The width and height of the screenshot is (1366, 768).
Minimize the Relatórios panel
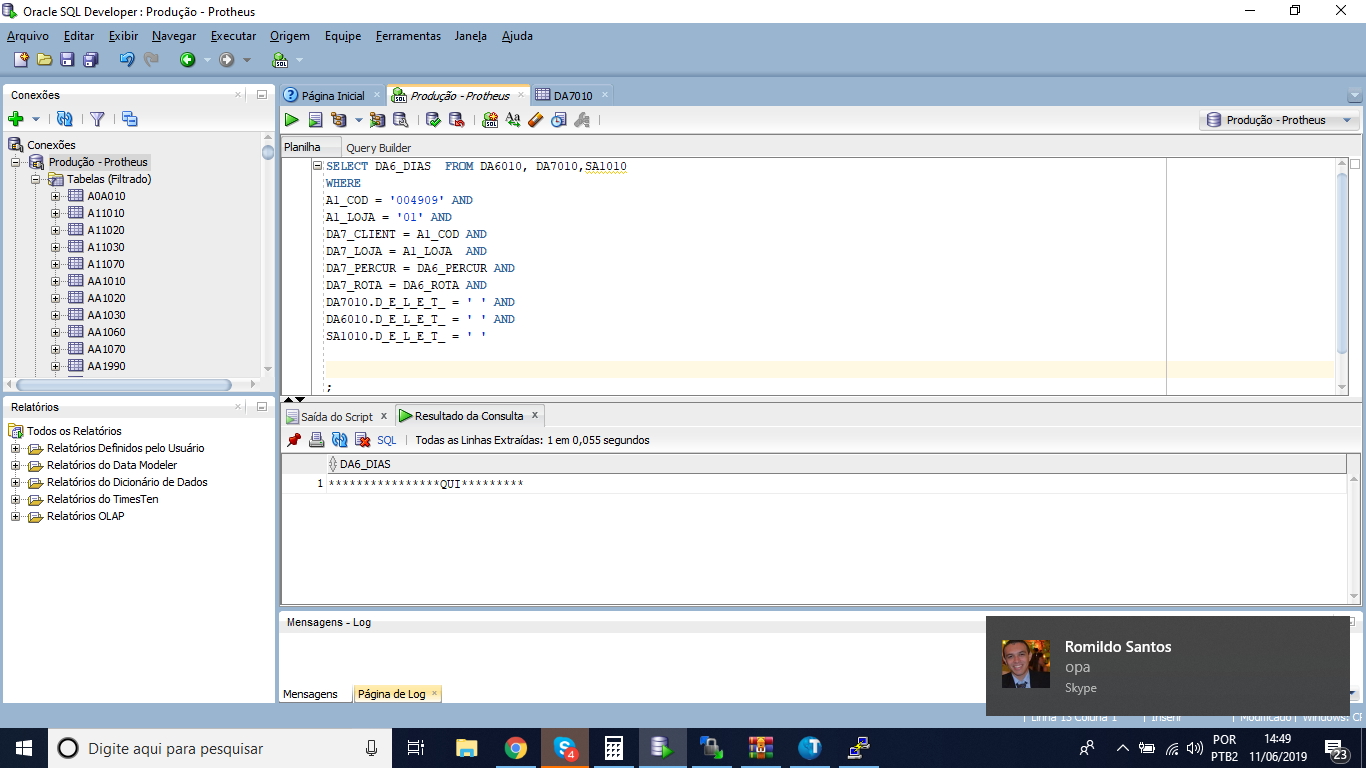tap(261, 407)
